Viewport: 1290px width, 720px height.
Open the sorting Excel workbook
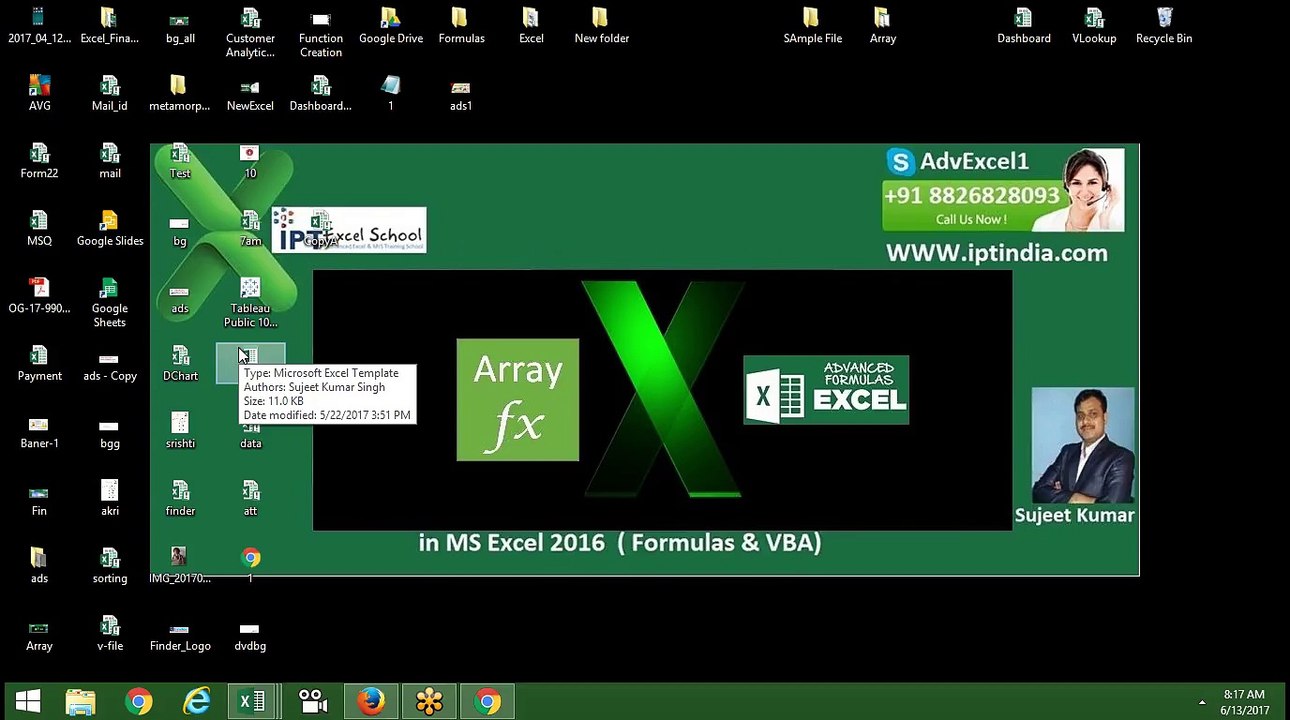click(x=110, y=566)
